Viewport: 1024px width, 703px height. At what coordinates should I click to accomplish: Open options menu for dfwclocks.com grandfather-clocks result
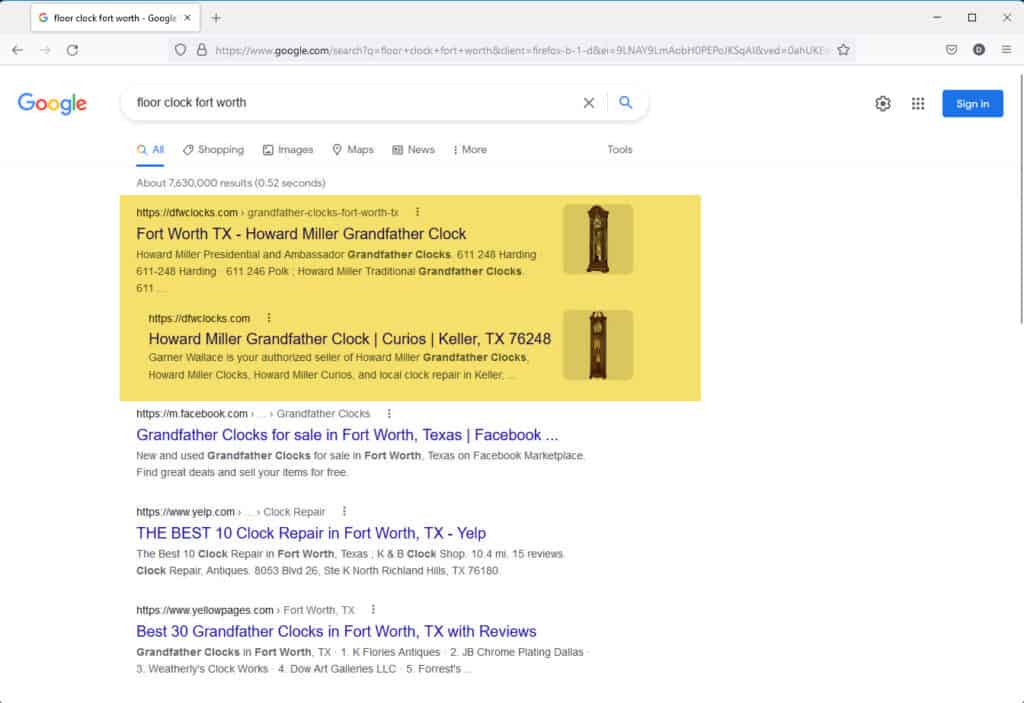tap(417, 212)
